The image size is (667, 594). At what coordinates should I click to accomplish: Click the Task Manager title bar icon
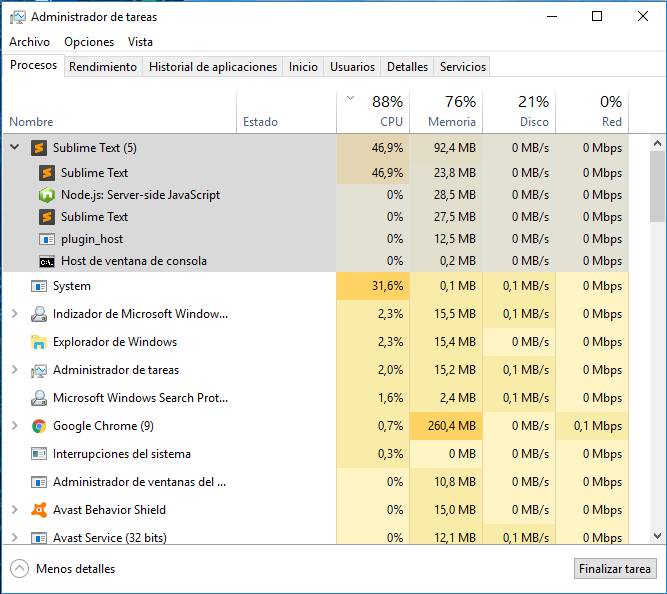[x=17, y=17]
